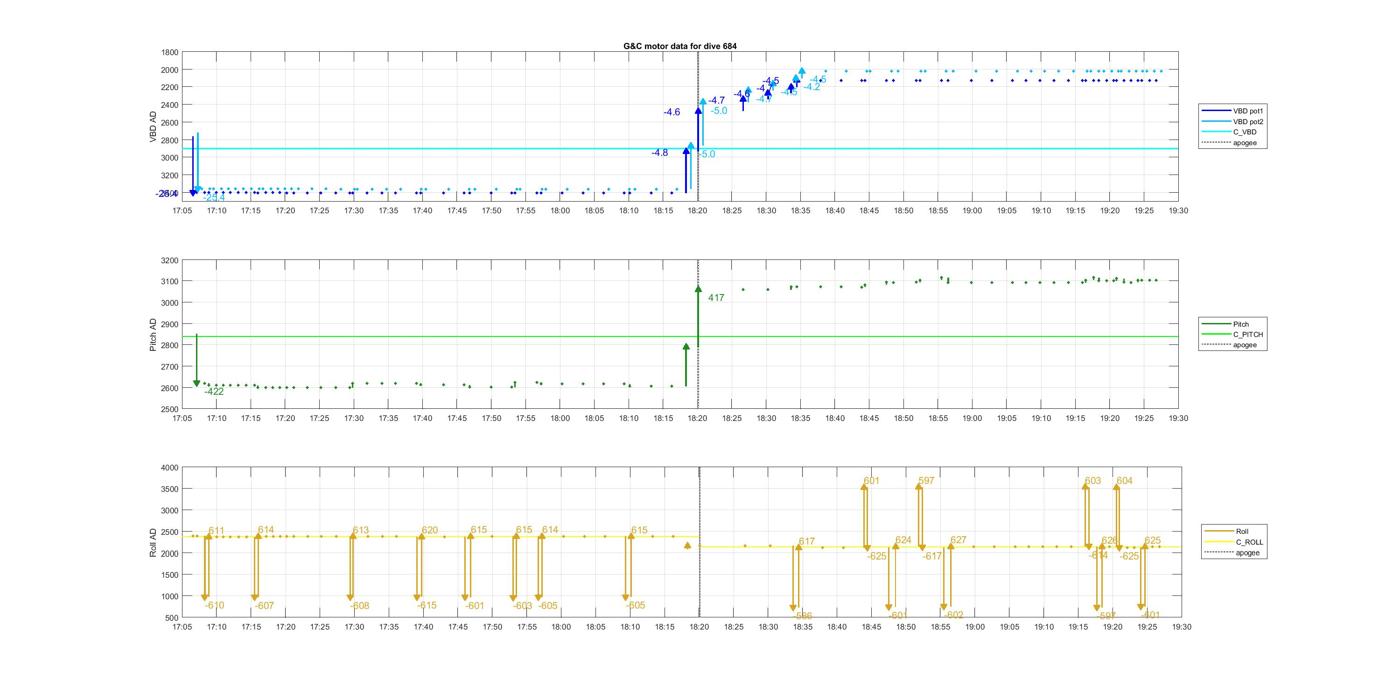Click the '-608' roll annotation

(360, 606)
